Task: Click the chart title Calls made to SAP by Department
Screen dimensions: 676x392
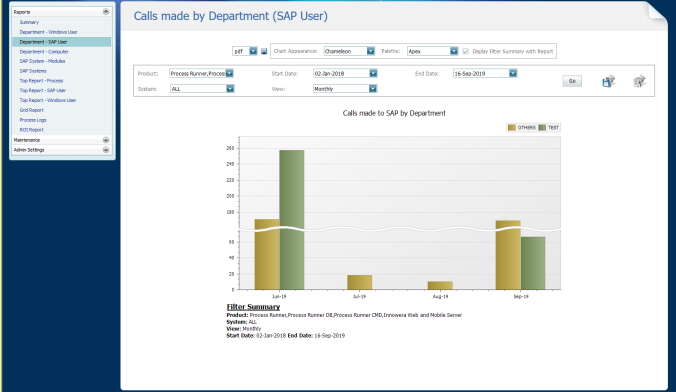Action: click(x=394, y=113)
